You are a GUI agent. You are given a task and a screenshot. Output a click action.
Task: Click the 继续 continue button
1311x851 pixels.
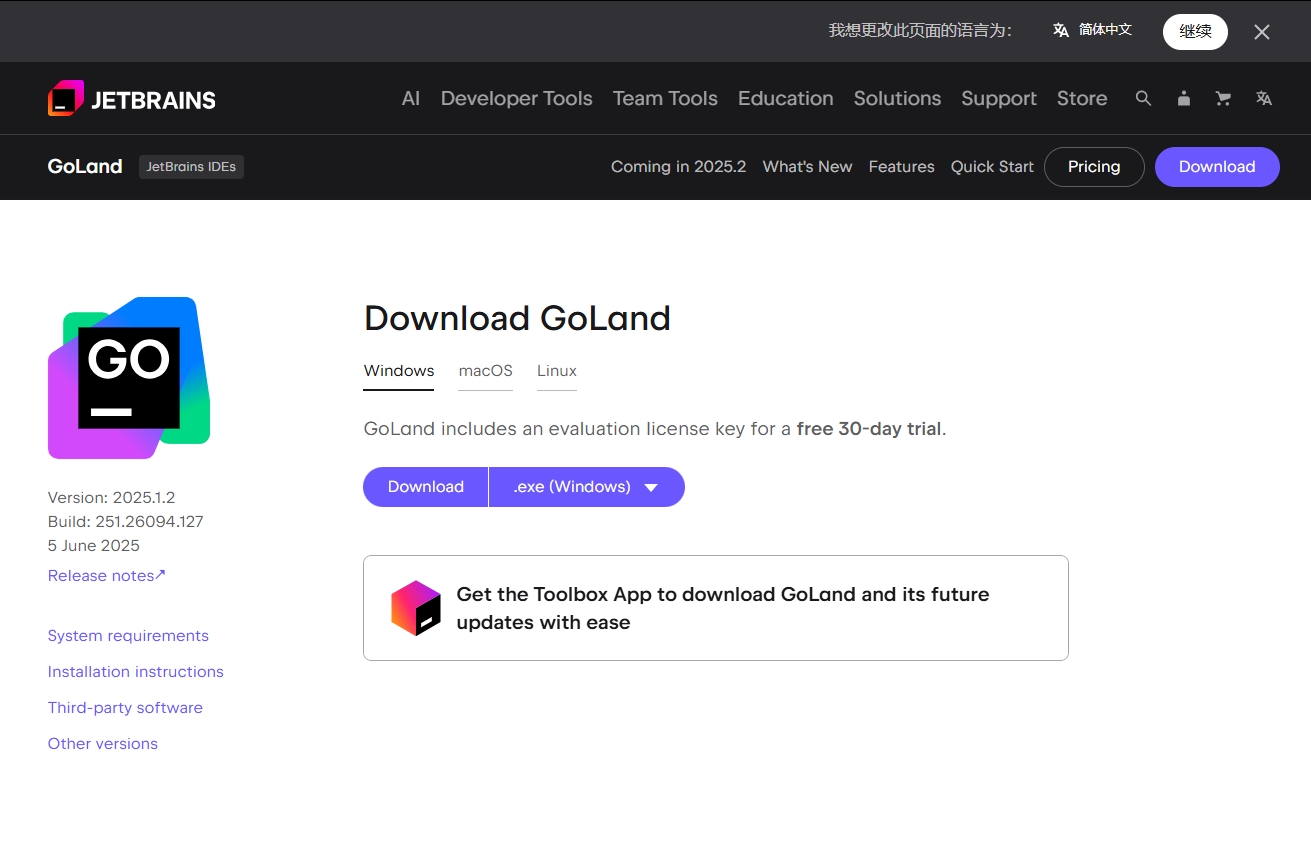[x=1195, y=31]
